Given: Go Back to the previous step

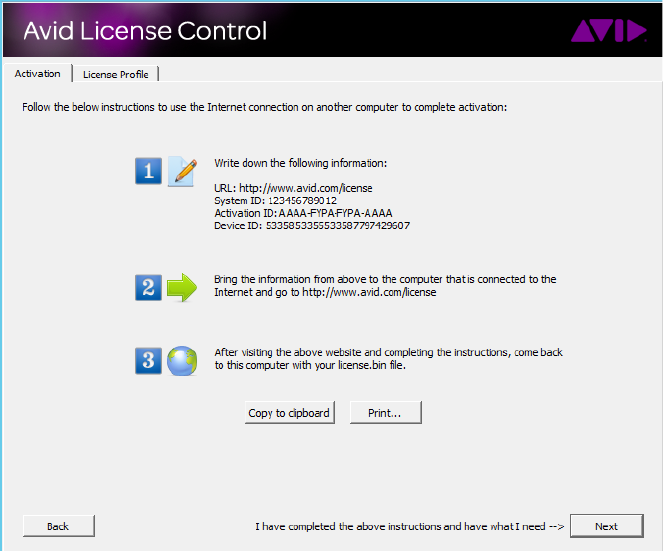Looking at the screenshot, I should (x=58, y=526).
